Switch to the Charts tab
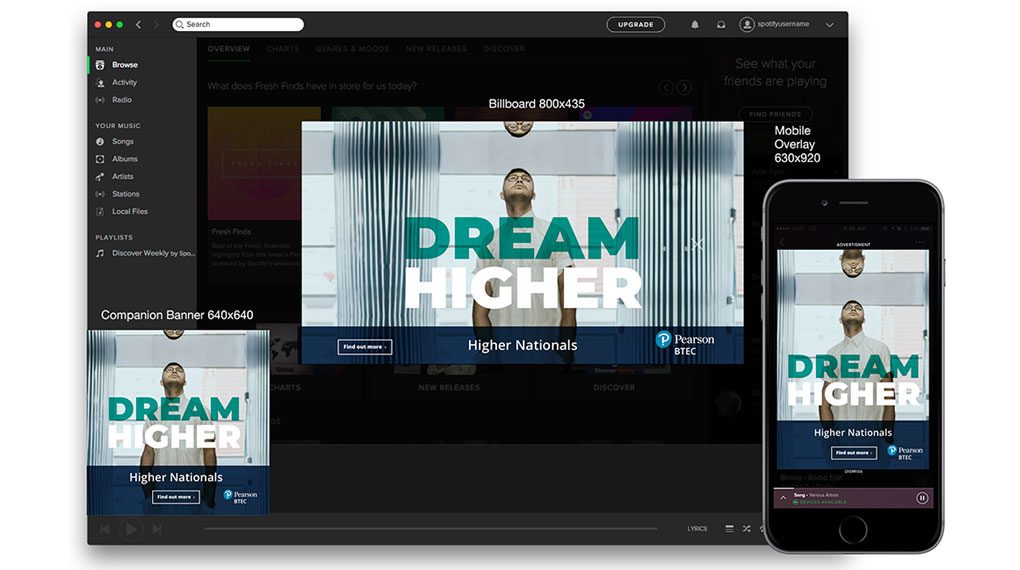1020x570 pixels. [x=283, y=49]
